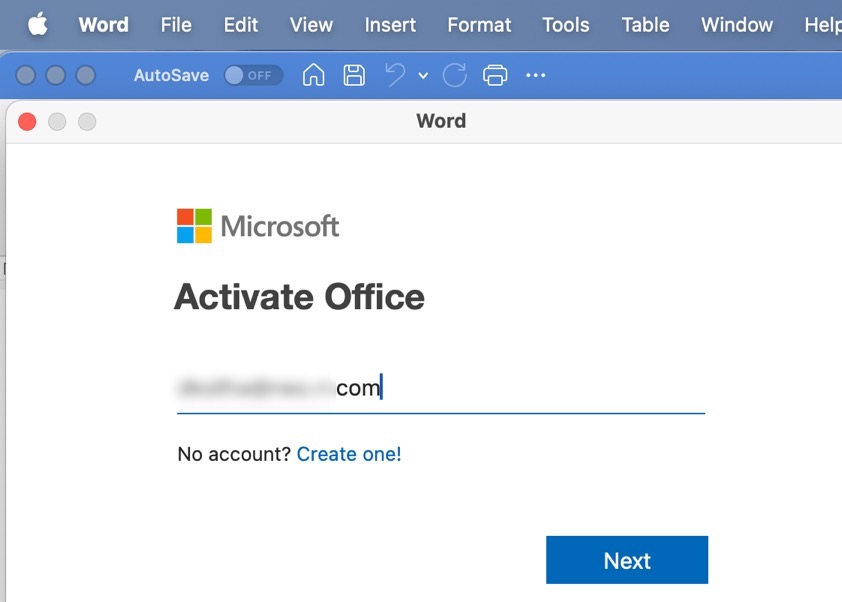Click the email address input field
Viewport: 842px width, 602px height.
(x=441, y=388)
